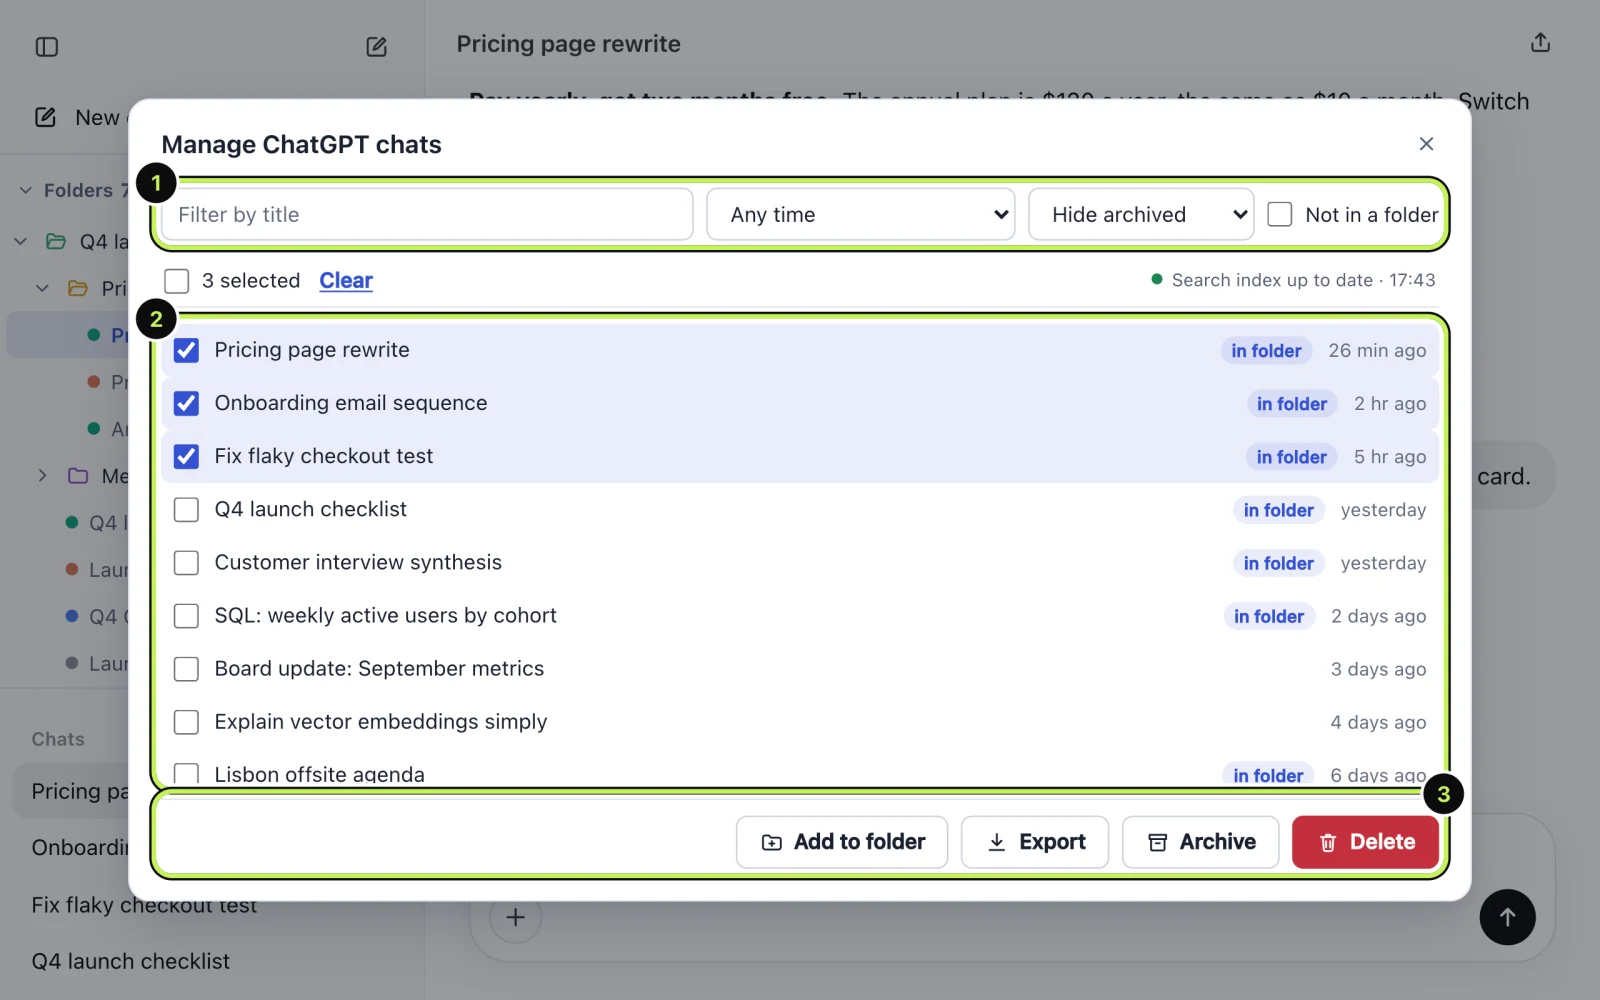Check the Customer interview synthesis checkbox
This screenshot has width=1600, height=1000.
click(x=186, y=562)
